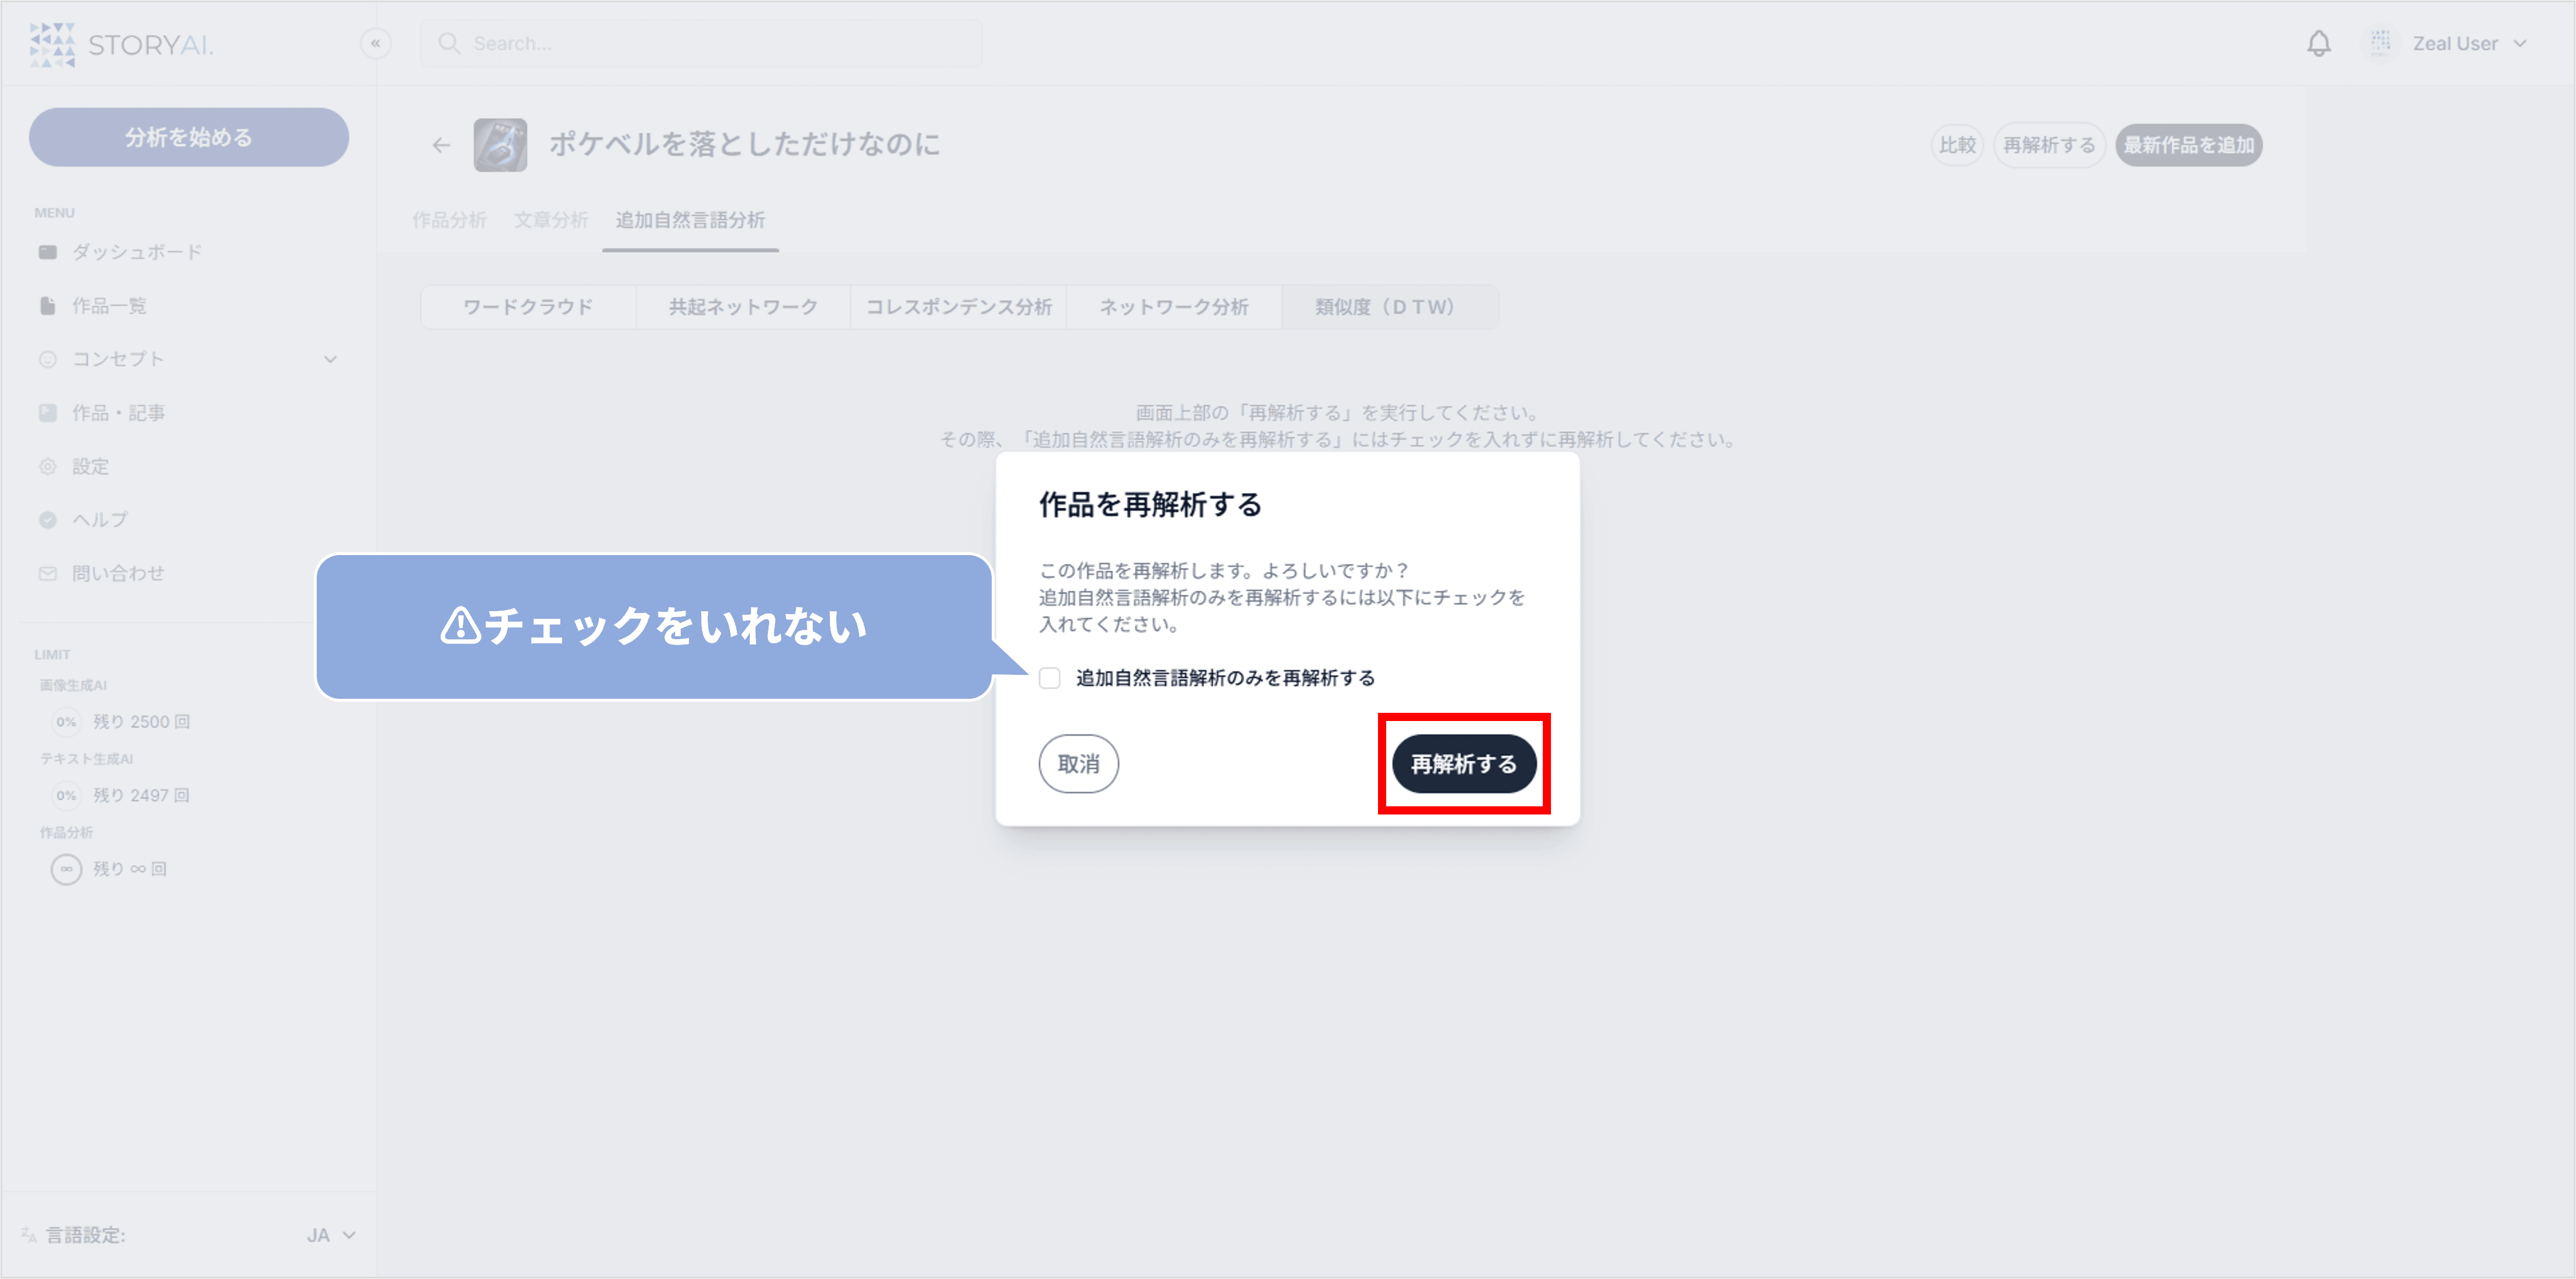Collapse the sidebar with the double-chevron button
This screenshot has width=2576, height=1279.
[375, 44]
